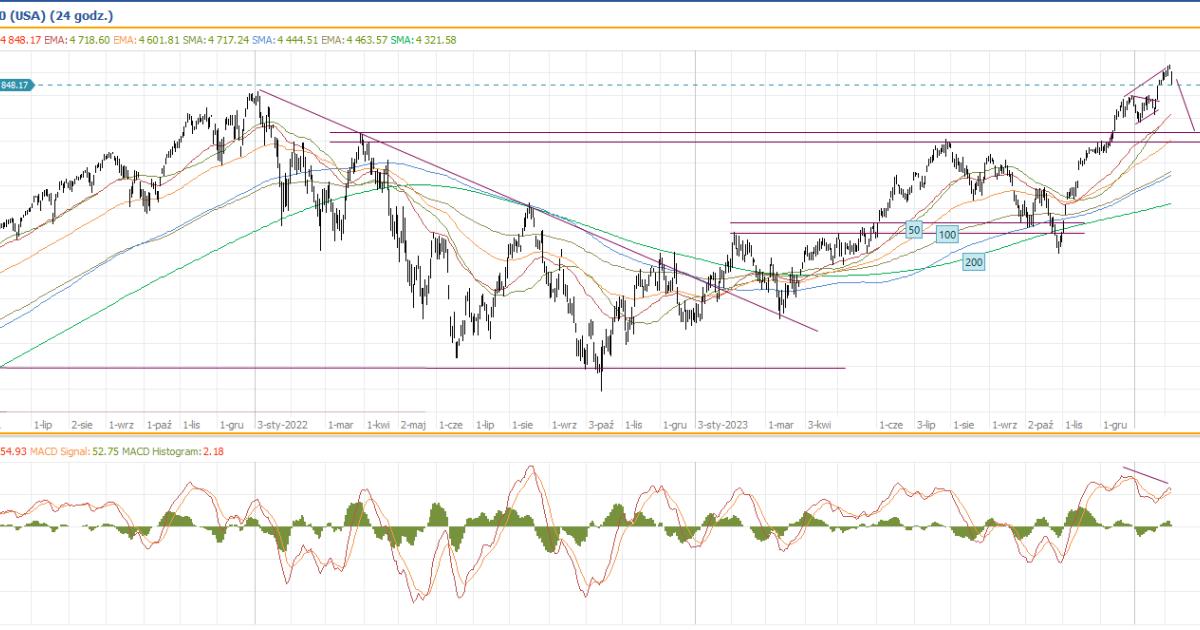This screenshot has height=630, width=1200.
Task: Click the 3-paź date label on axis
Action: (600, 425)
